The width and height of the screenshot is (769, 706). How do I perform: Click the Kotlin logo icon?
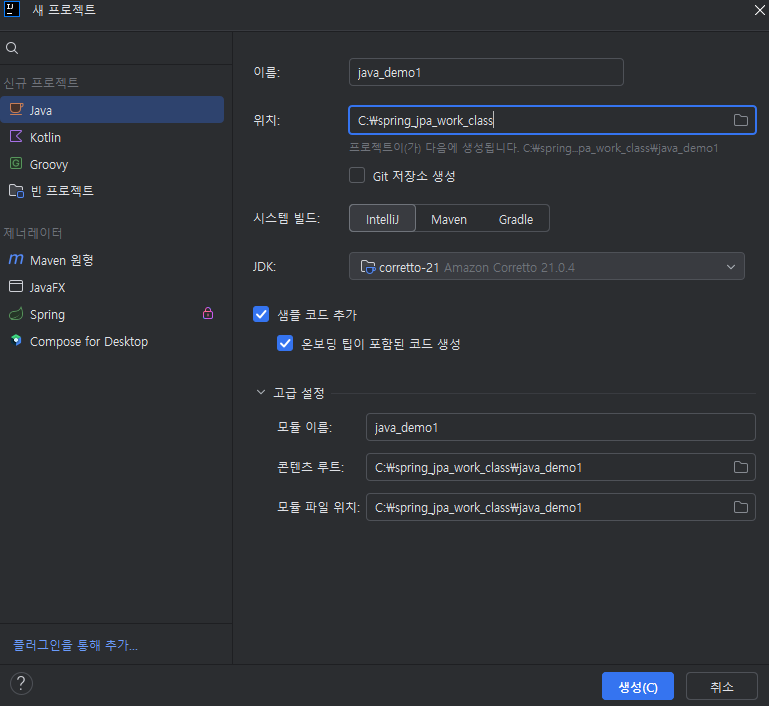click(x=16, y=136)
